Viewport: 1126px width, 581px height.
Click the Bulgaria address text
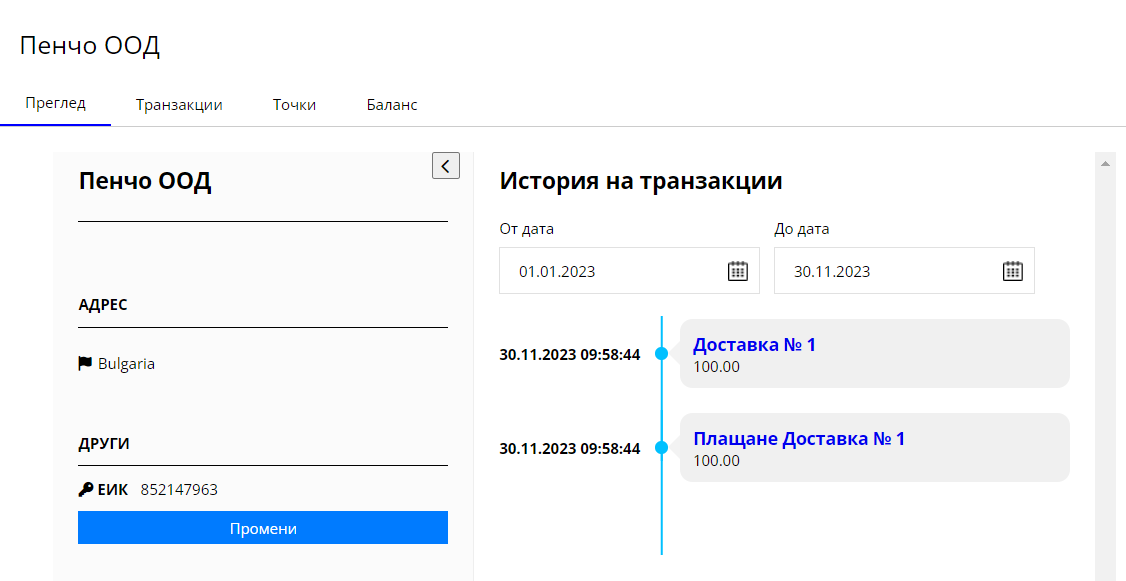126,363
